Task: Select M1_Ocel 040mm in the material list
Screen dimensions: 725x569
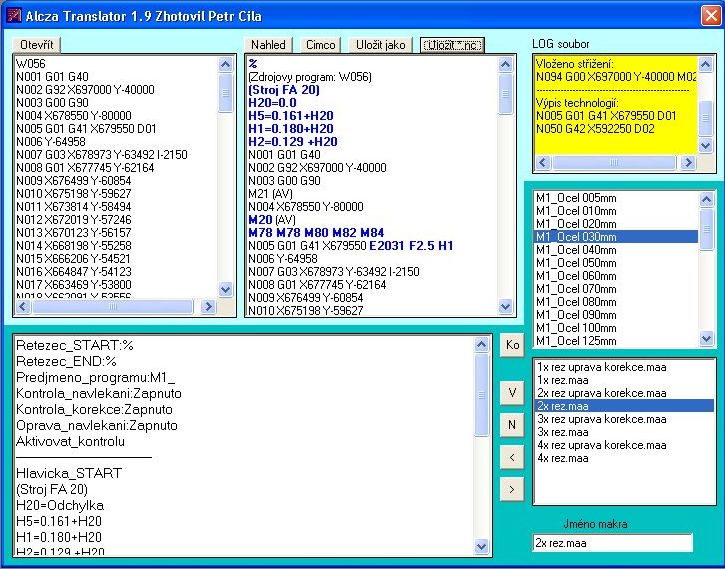Action: pyautogui.click(x=615, y=250)
